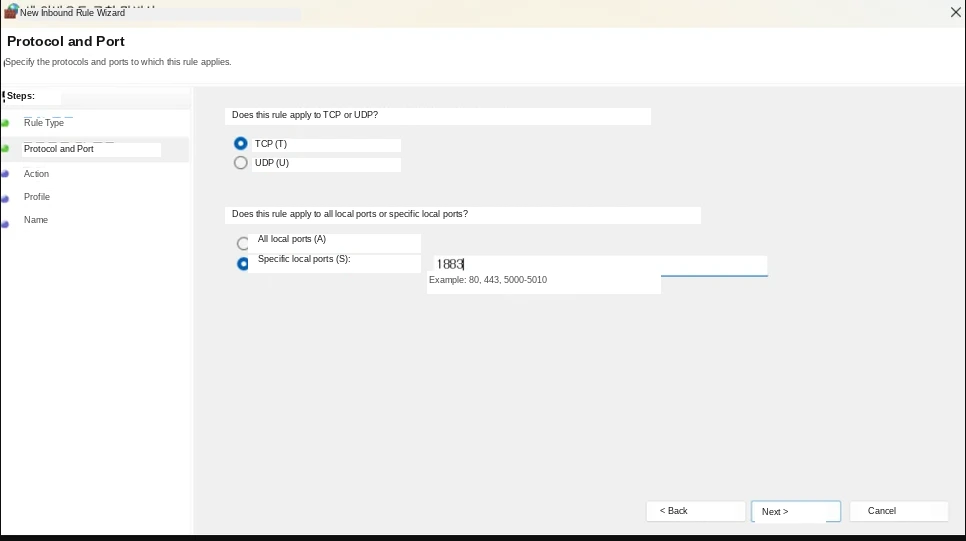Go to the Next step
The height and width of the screenshot is (541, 966).
(x=796, y=511)
